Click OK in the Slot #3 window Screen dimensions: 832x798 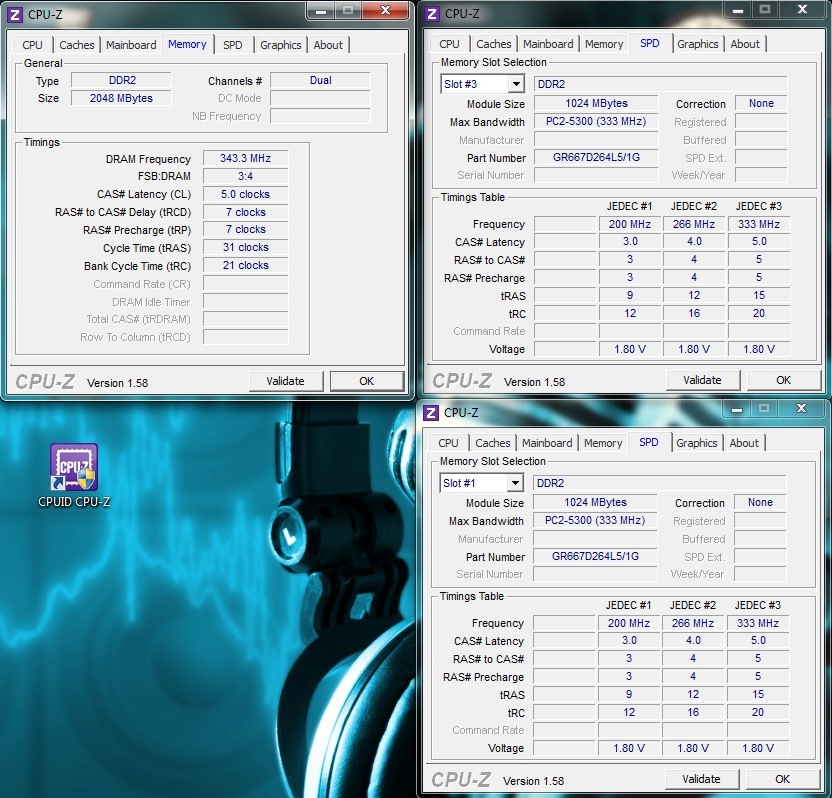pyautogui.click(x=784, y=380)
